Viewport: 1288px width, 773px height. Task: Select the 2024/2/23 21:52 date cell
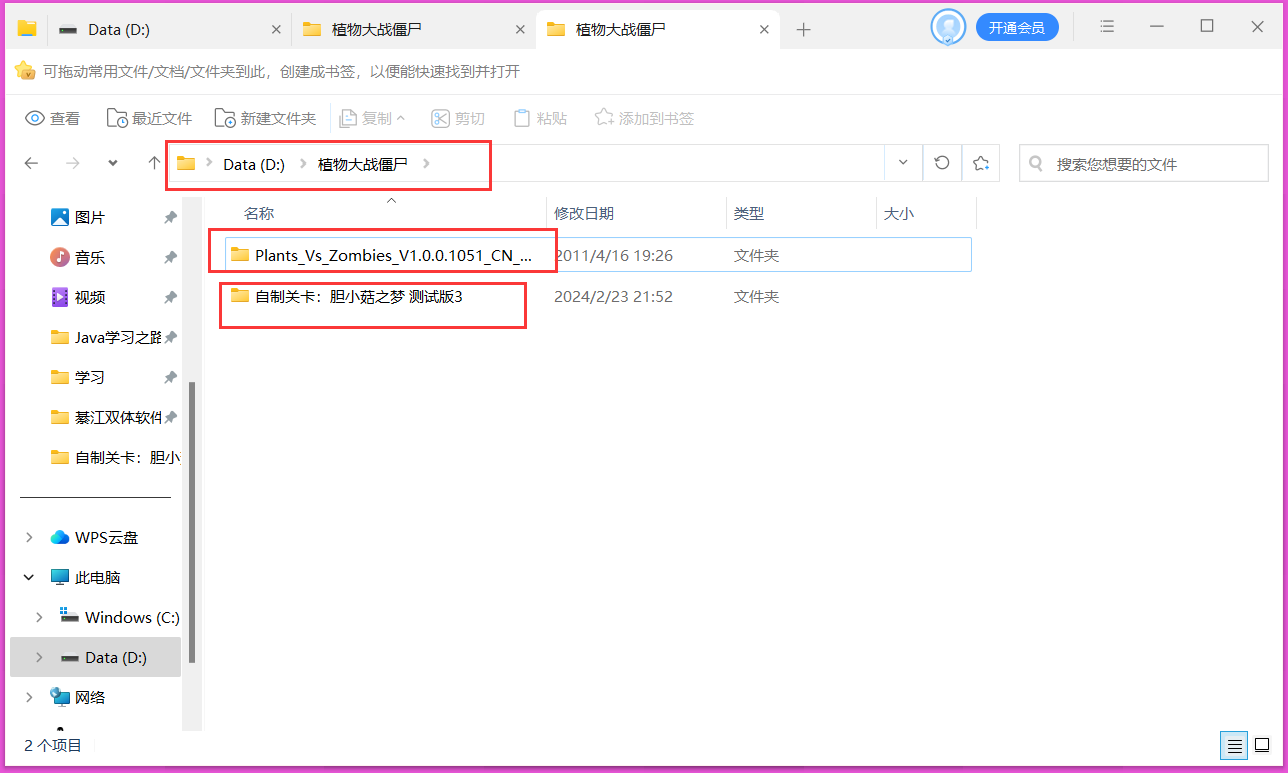(613, 296)
